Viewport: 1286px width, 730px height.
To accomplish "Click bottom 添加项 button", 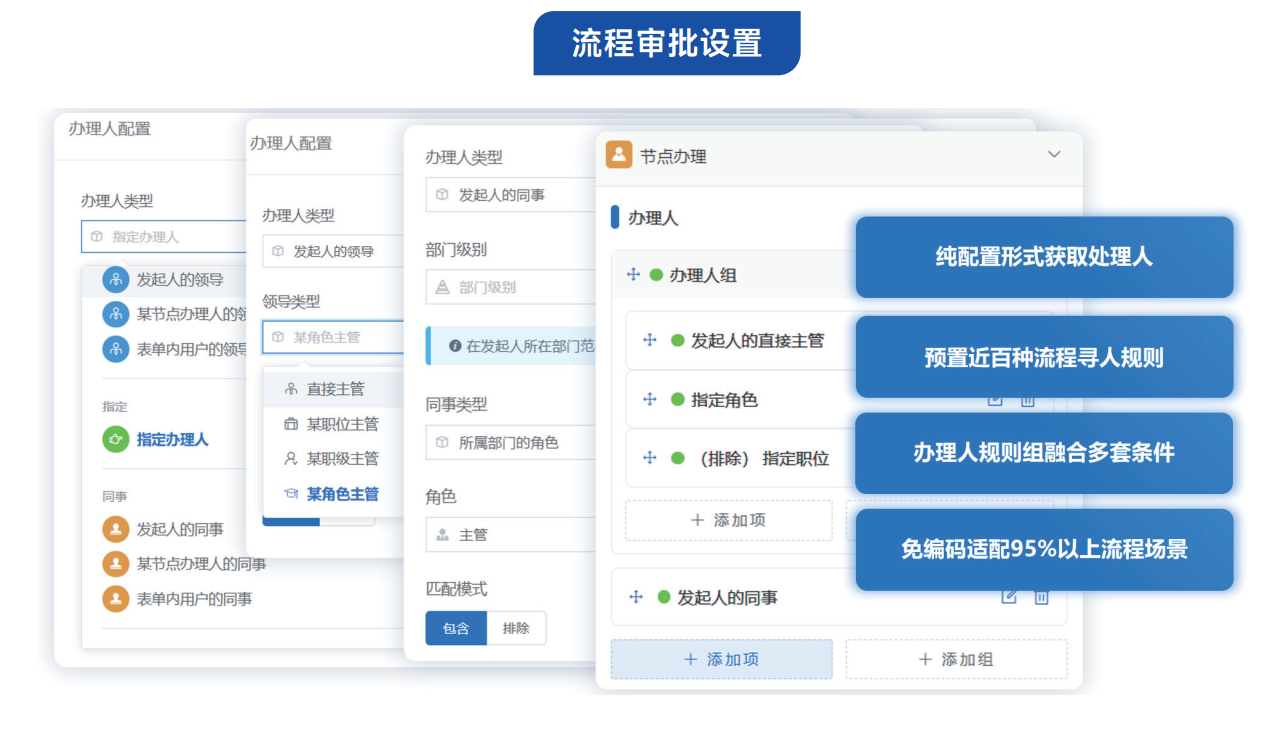I will click(x=721, y=660).
